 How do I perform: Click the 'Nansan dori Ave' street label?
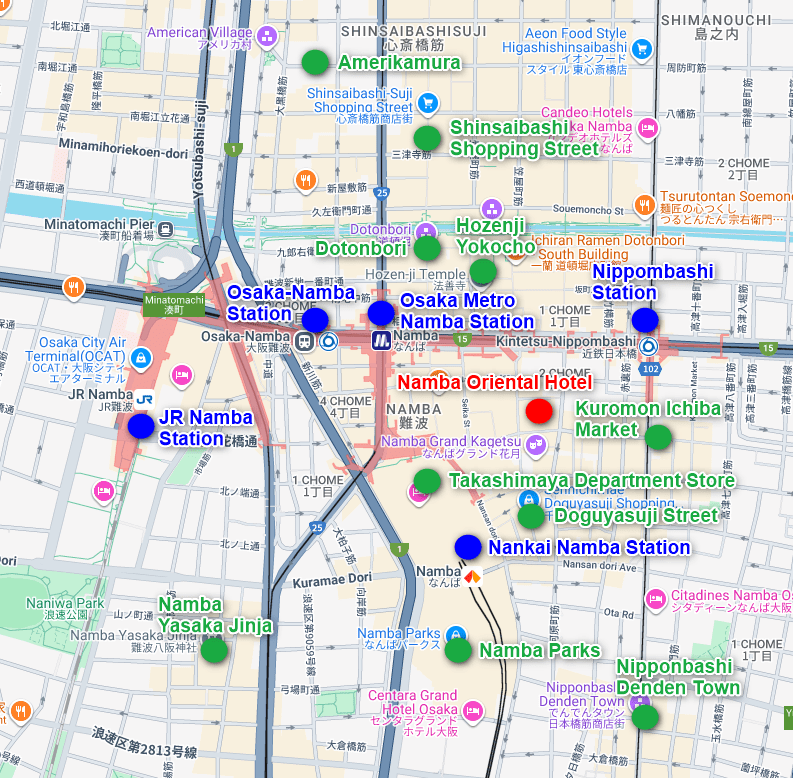[600, 566]
